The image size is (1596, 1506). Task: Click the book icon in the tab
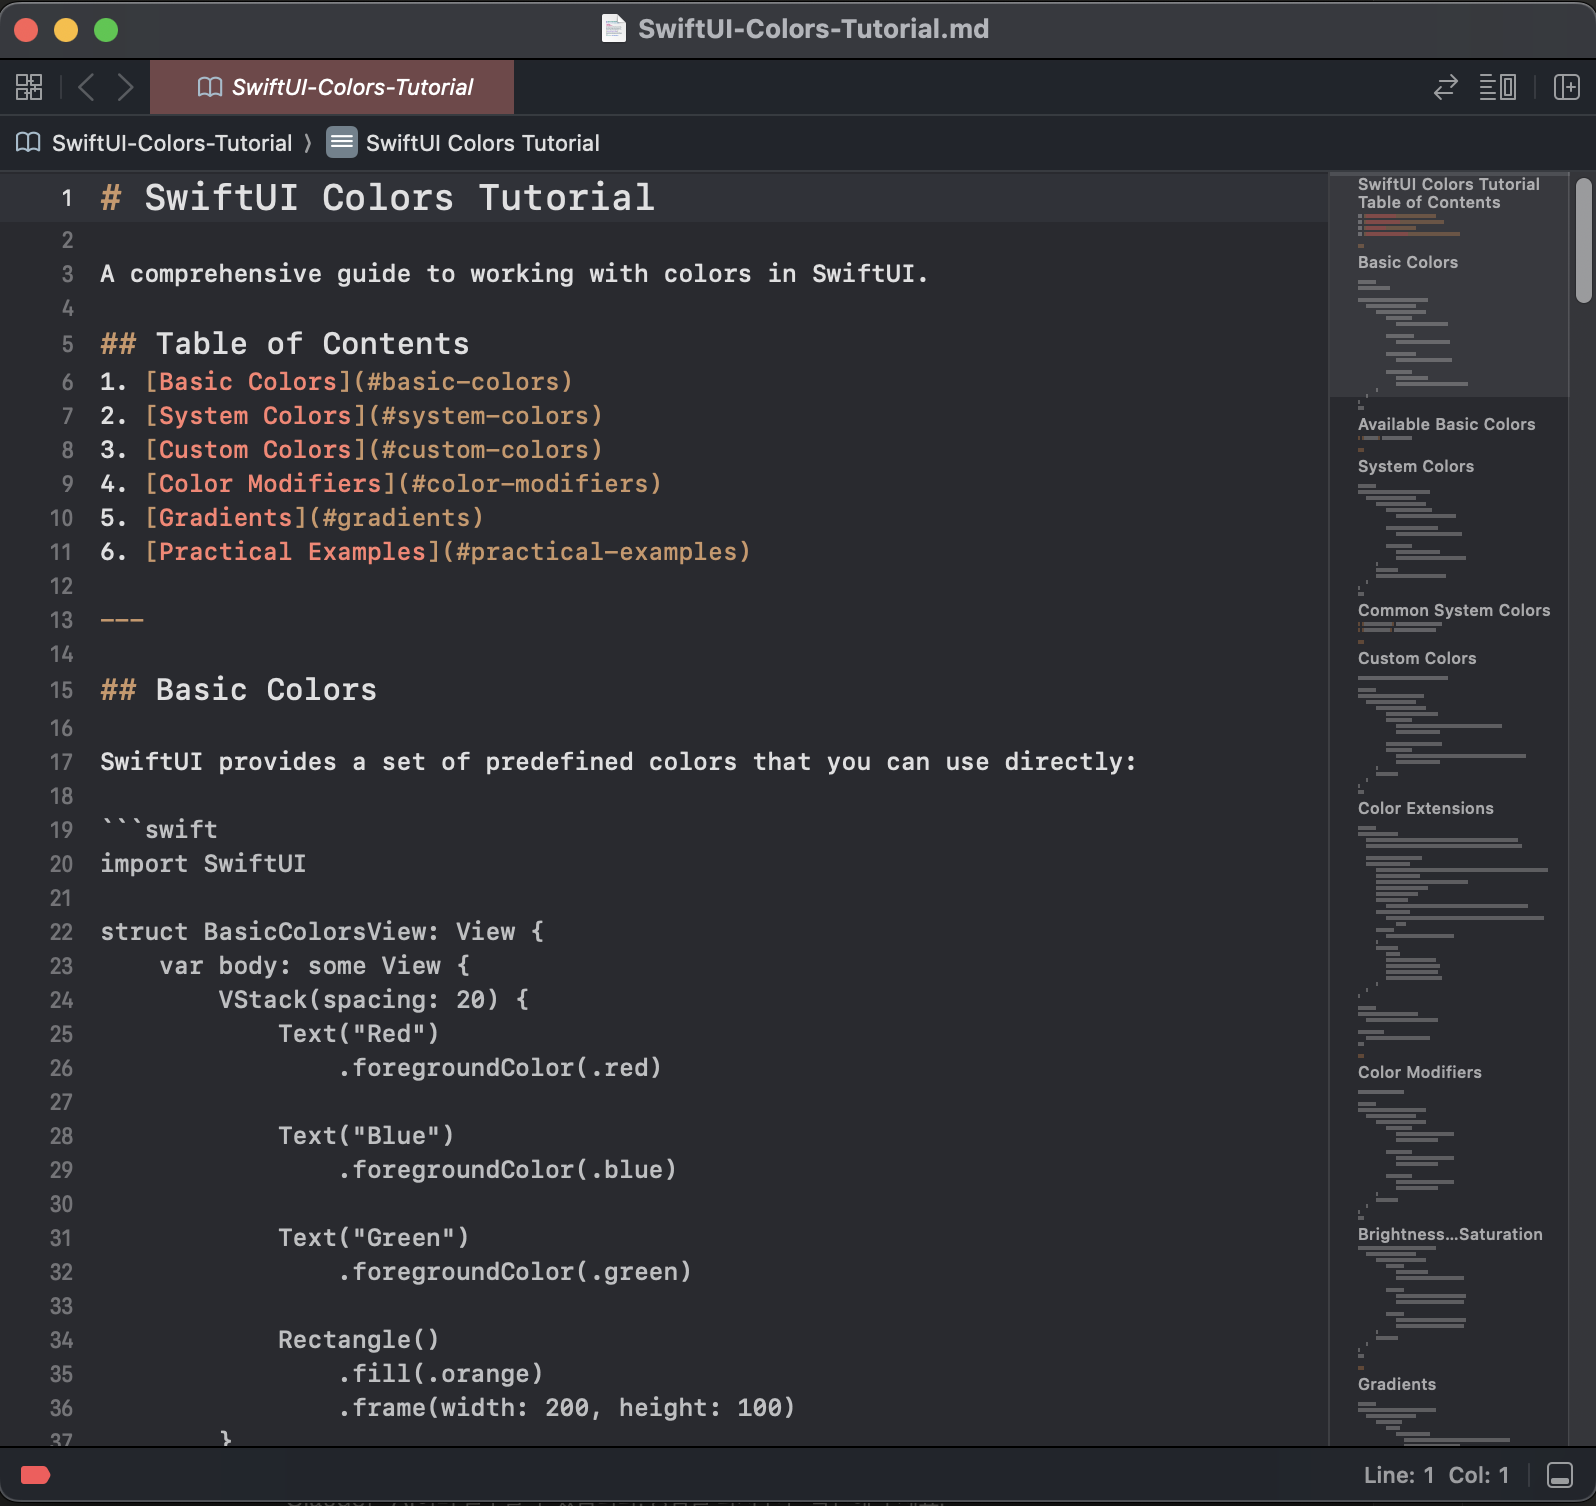pos(210,87)
